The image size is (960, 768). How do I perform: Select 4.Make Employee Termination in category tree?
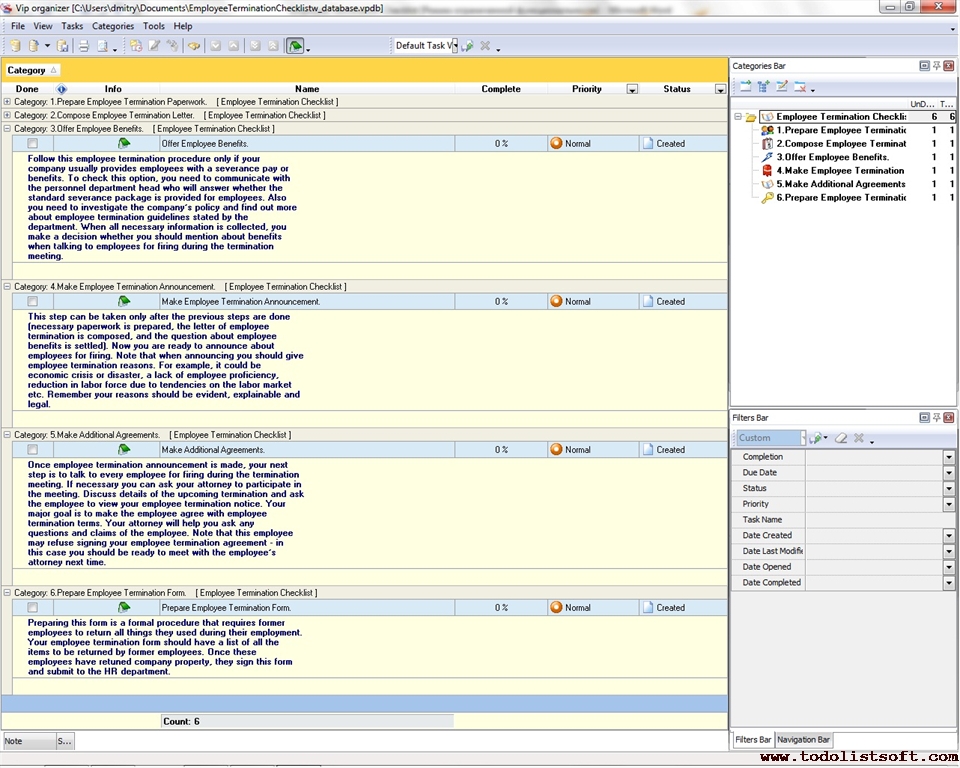tap(840, 171)
